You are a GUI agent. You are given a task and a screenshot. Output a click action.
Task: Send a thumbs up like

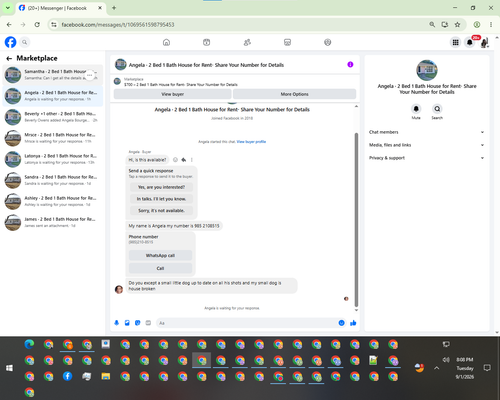point(353,323)
